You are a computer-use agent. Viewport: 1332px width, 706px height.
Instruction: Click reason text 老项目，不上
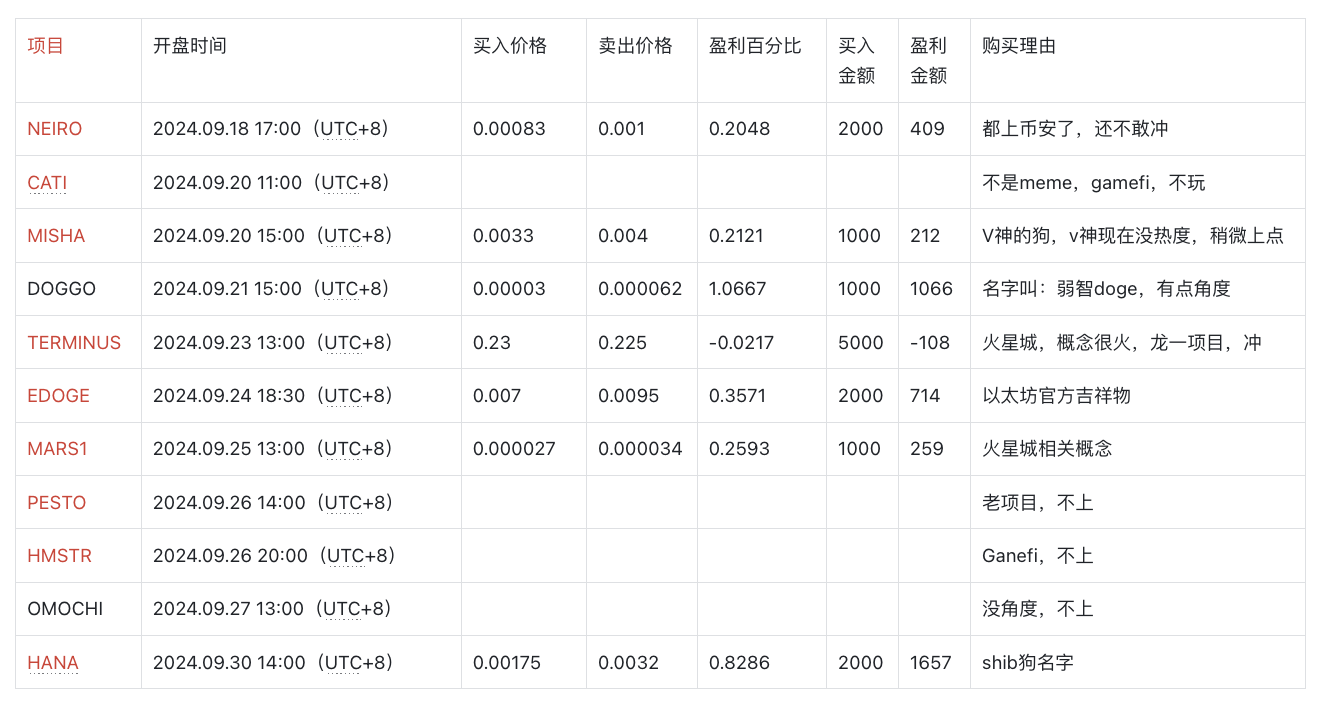coord(1038,503)
